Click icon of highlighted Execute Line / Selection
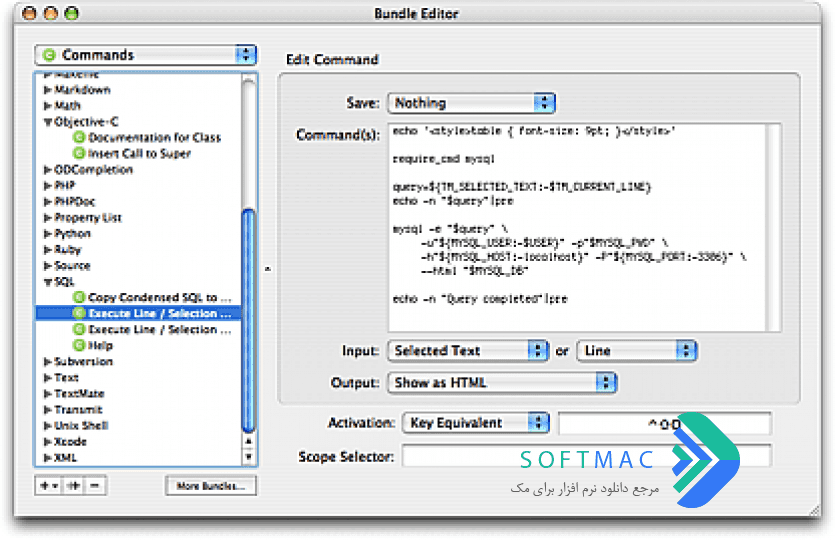This screenshot has height=540, width=835. coord(79,313)
